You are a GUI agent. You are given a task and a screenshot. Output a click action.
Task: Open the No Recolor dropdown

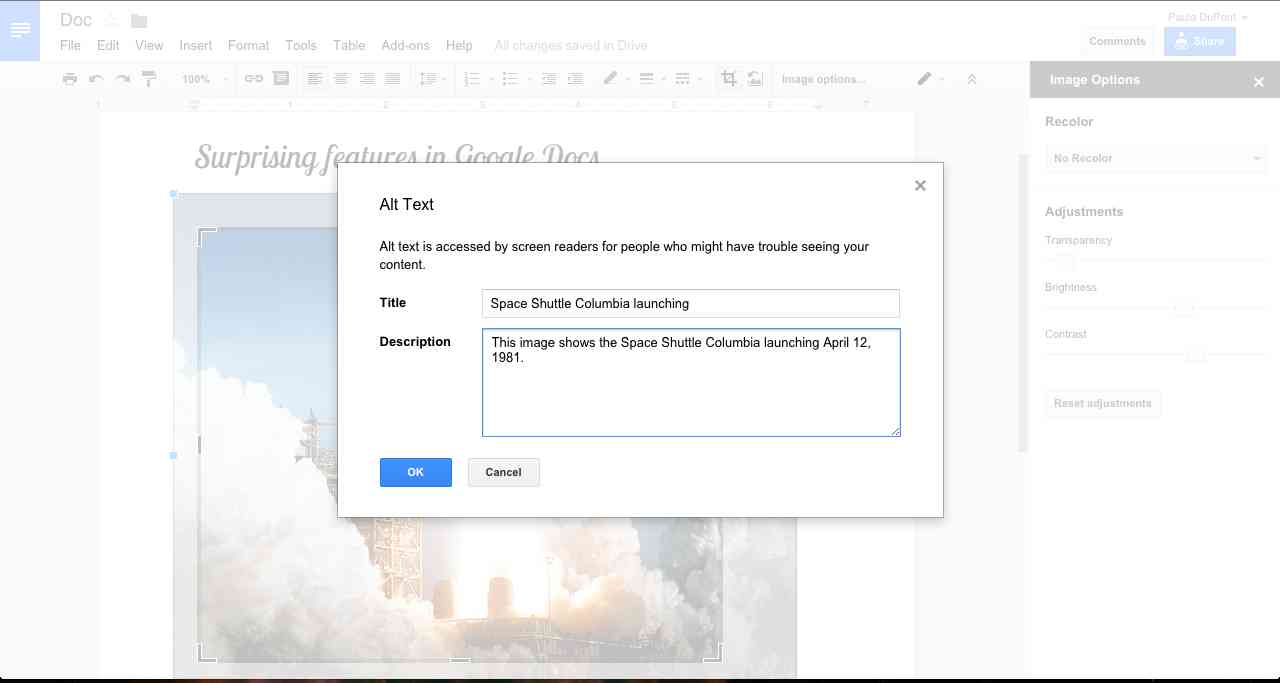[x=1155, y=157]
